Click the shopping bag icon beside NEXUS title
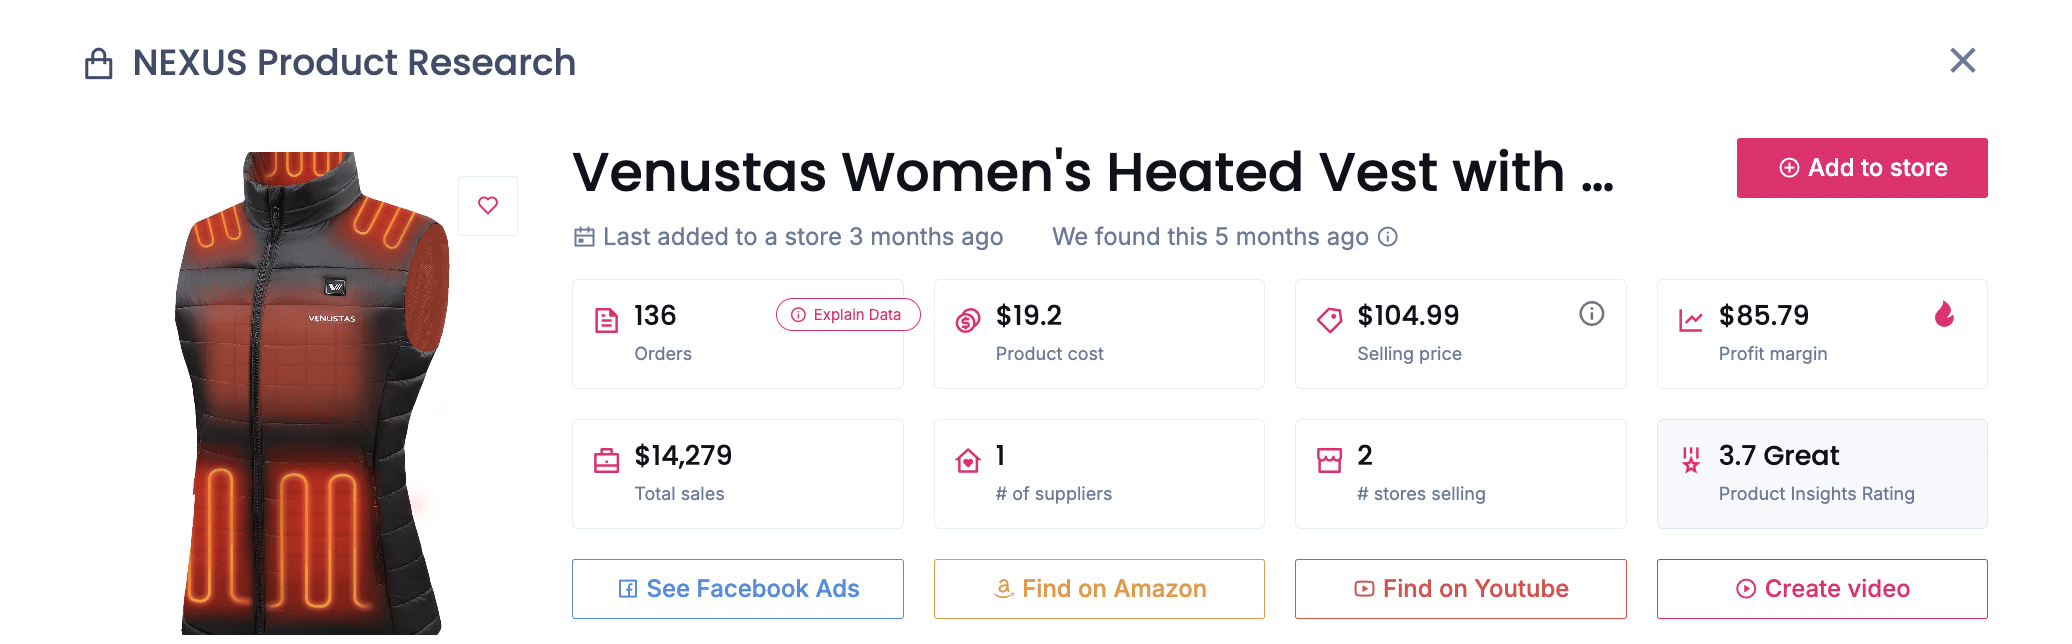This screenshot has height=644, width=2072. [98, 64]
